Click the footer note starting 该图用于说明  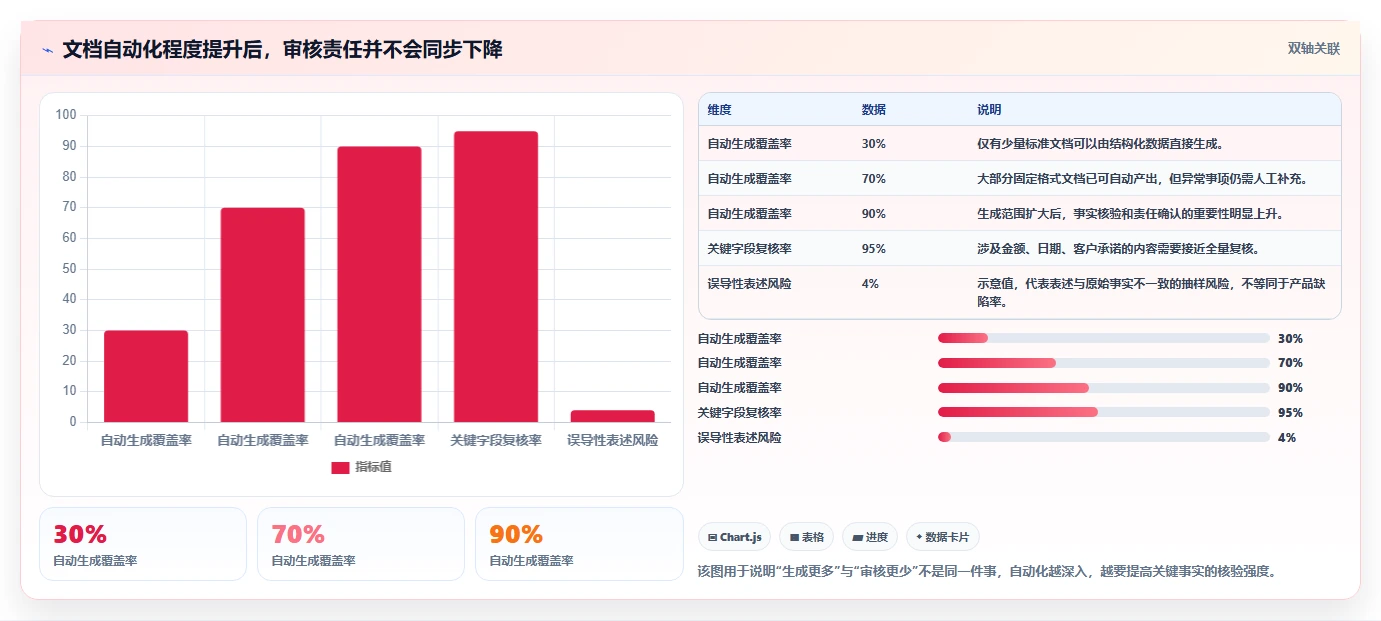click(x=986, y=572)
